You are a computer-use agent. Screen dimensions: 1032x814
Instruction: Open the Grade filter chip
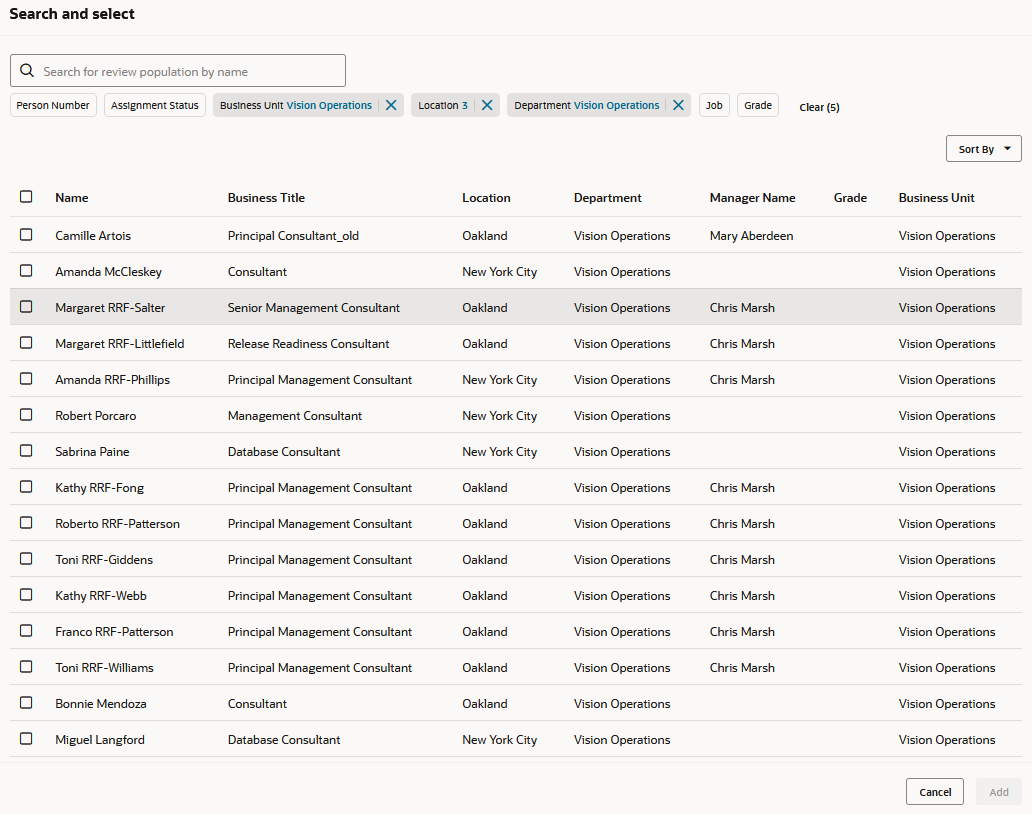tap(758, 105)
